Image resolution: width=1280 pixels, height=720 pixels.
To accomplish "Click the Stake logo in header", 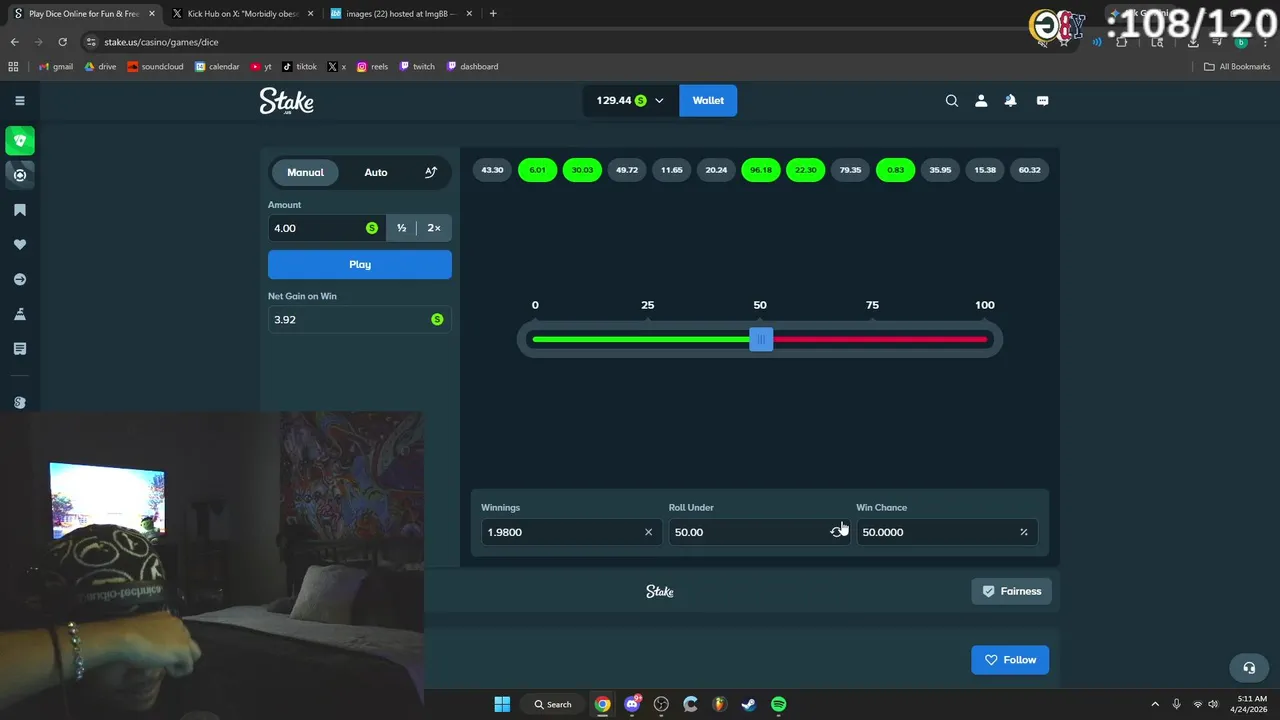I will point(287,101).
